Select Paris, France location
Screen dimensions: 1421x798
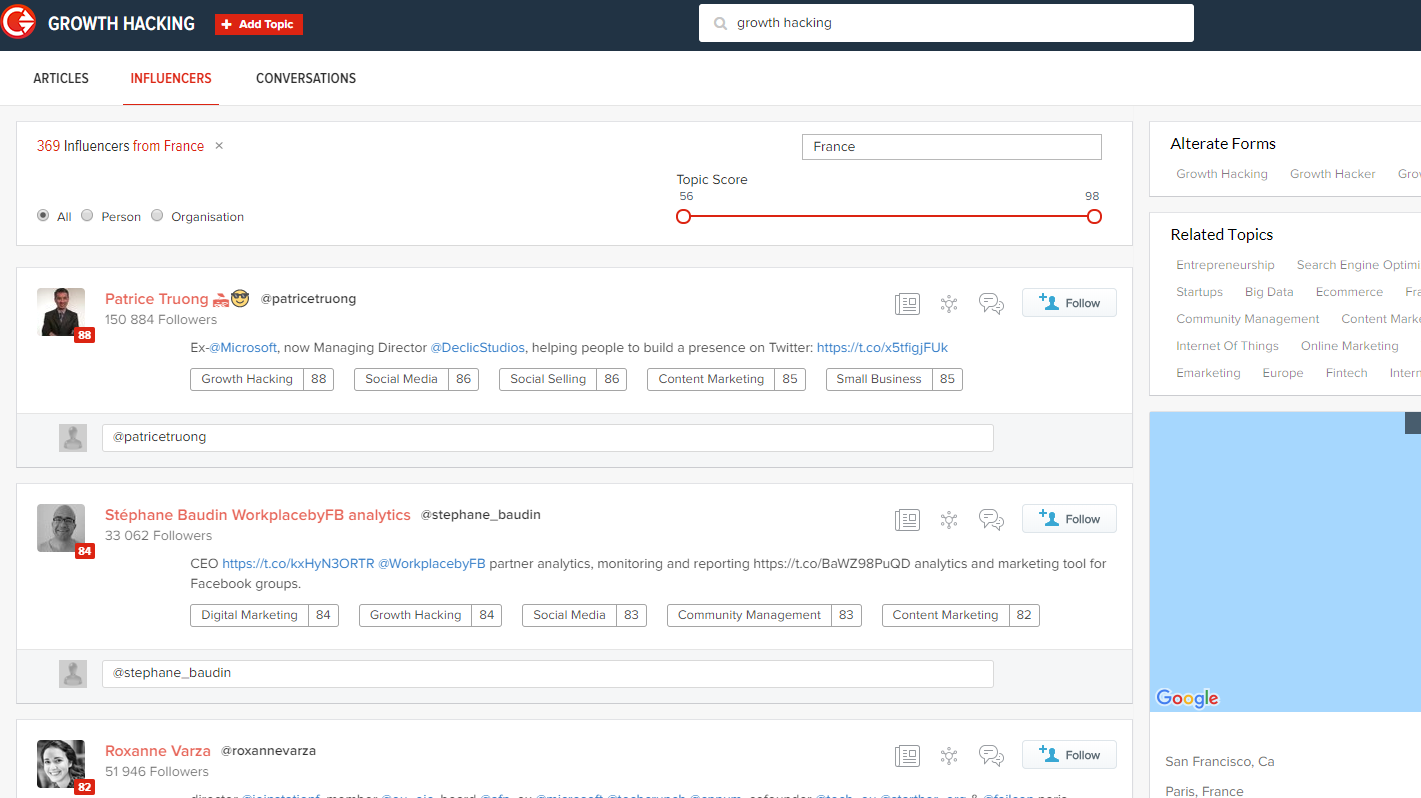point(1204,791)
